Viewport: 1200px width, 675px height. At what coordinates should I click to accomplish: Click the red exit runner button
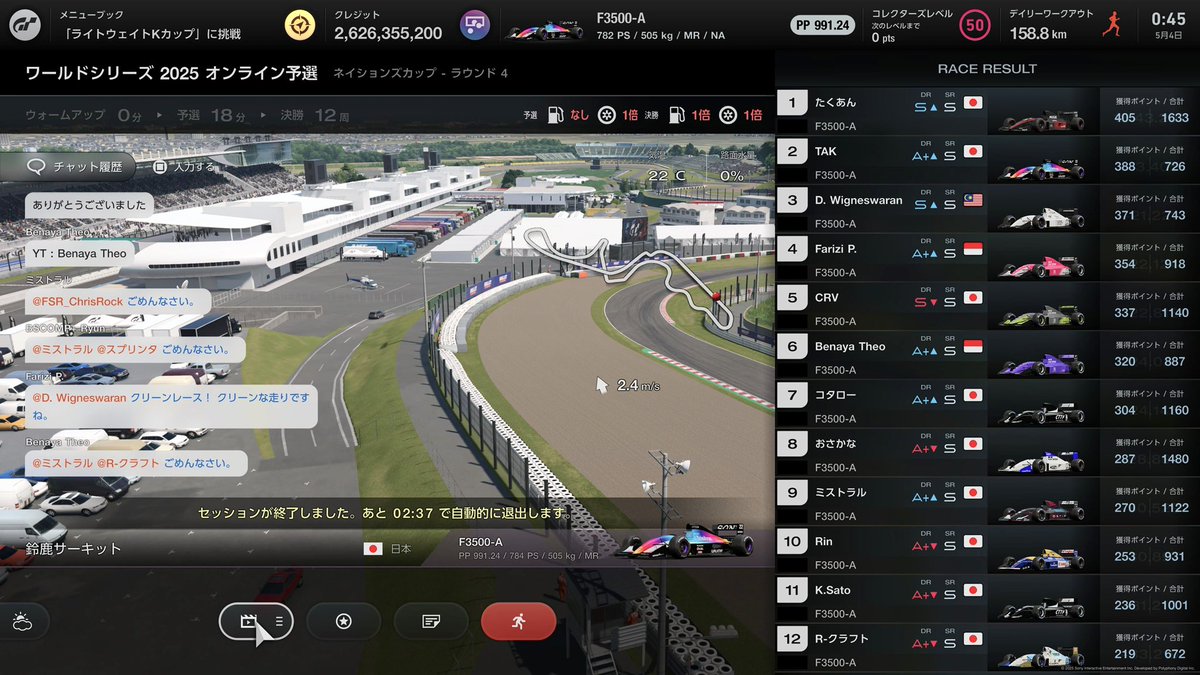click(518, 621)
